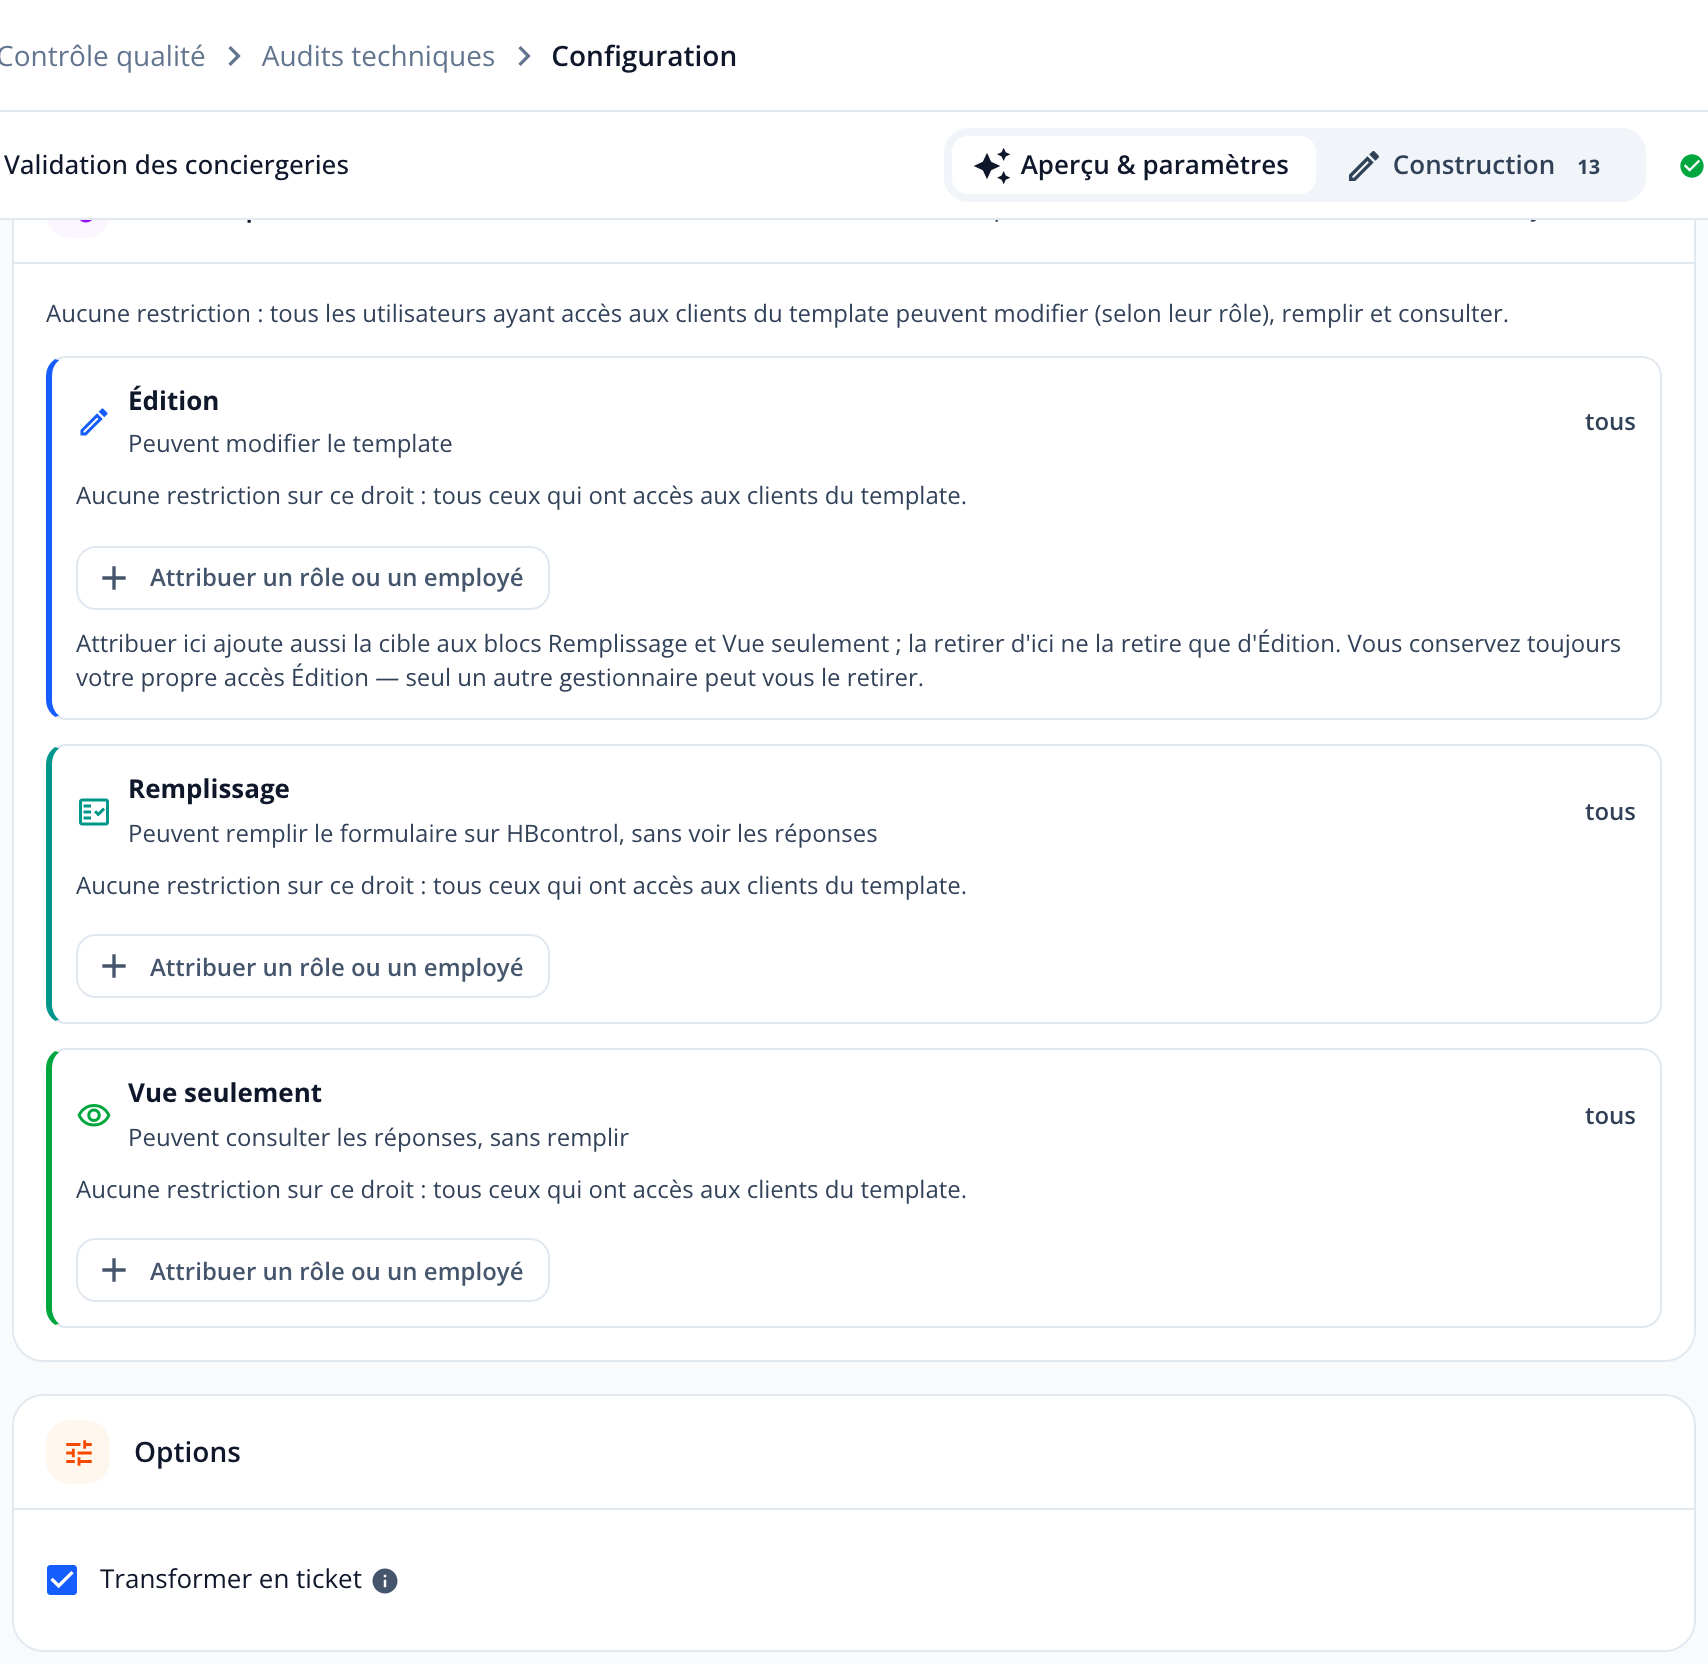The image size is (1708, 1664).
Task: Click the Remplissage heading
Action: click(209, 789)
